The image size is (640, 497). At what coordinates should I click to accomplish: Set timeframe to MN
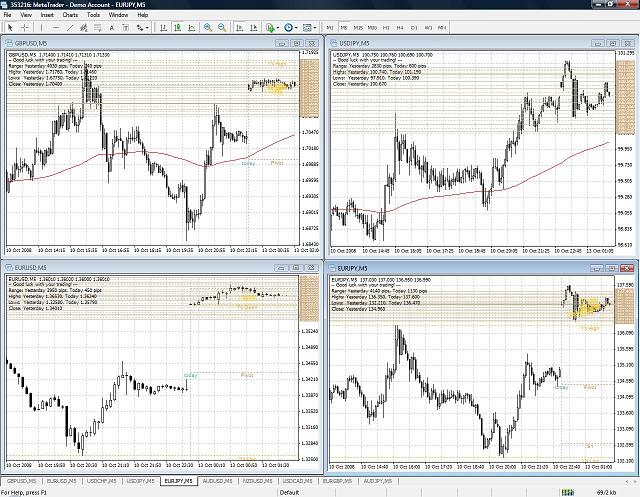click(442, 28)
